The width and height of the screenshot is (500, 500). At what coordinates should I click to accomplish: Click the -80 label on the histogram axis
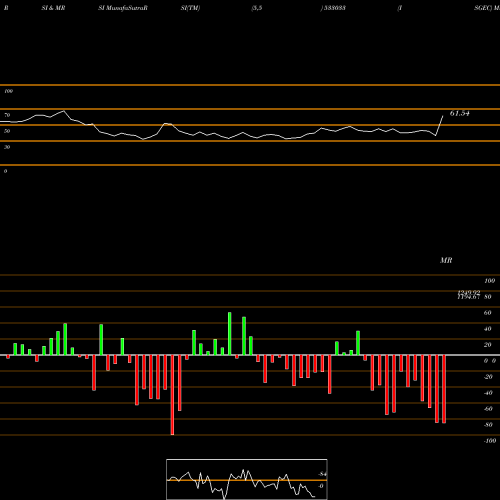click(x=488, y=425)
